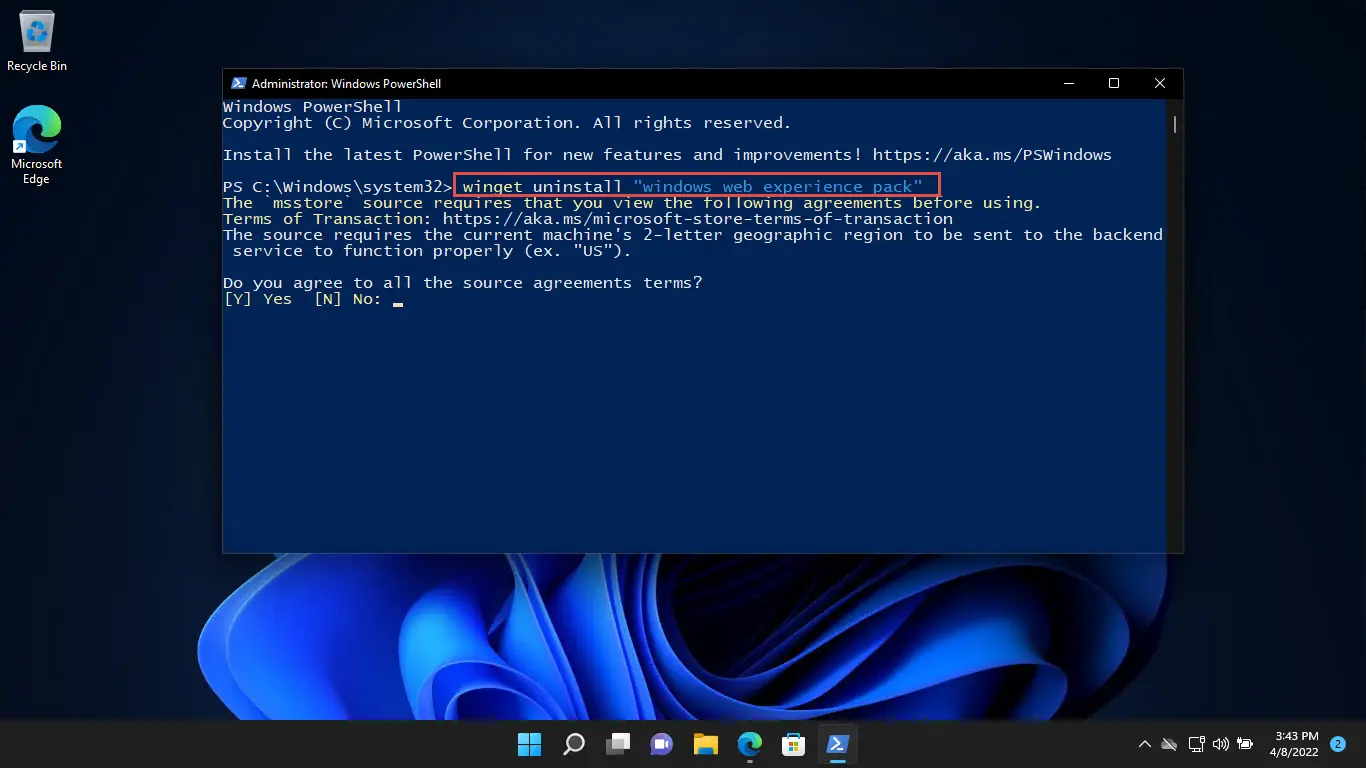Click the '[Y] Yes' prompt text
The width and height of the screenshot is (1366, 768).
click(257, 299)
